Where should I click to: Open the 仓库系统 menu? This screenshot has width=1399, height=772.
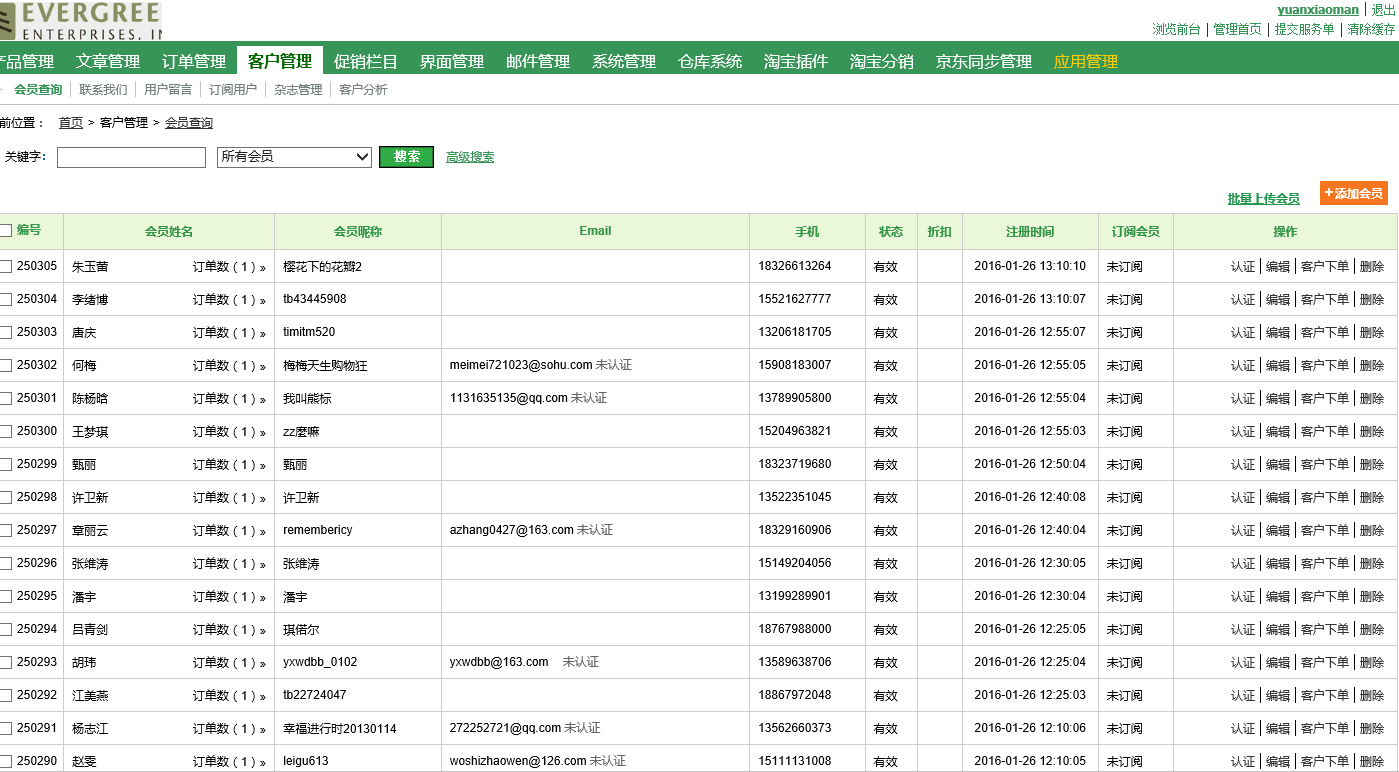point(710,61)
